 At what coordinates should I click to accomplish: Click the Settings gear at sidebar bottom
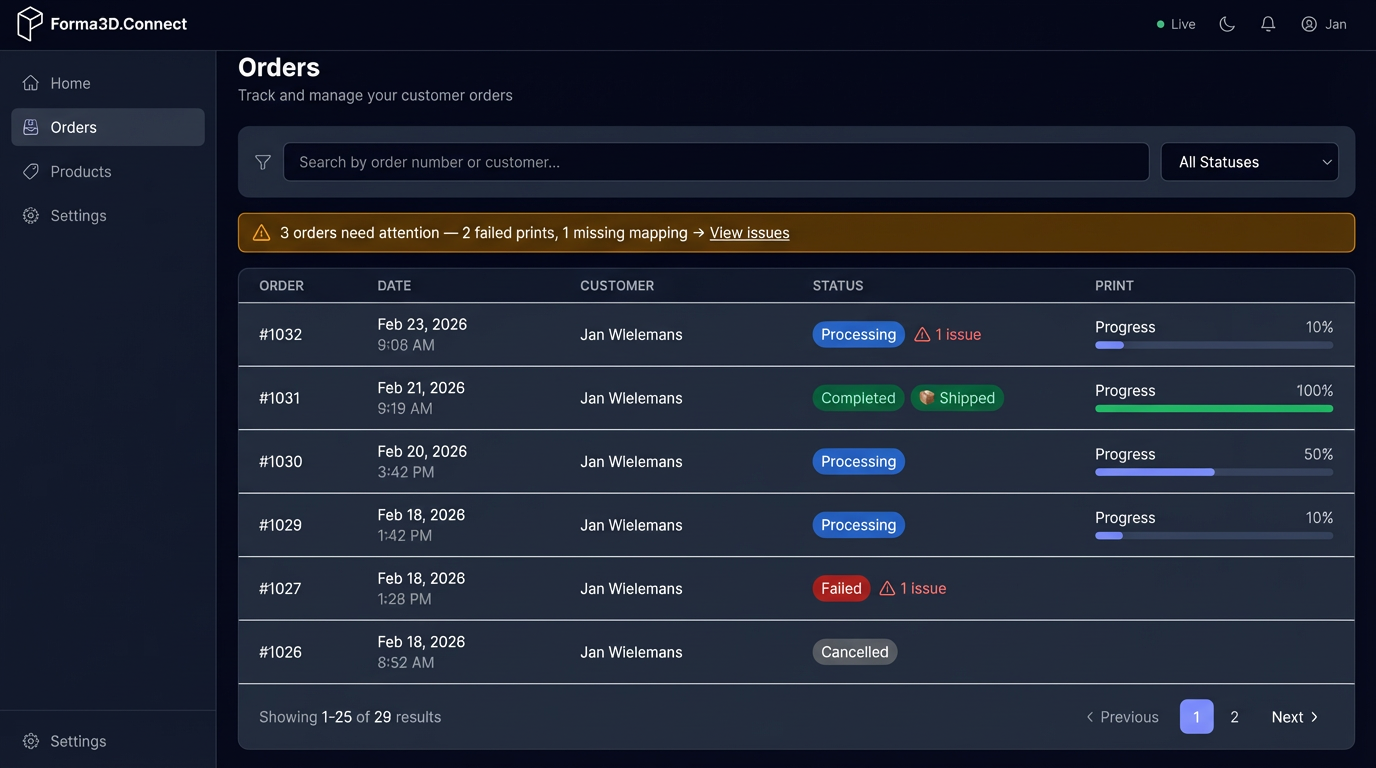pos(30,741)
